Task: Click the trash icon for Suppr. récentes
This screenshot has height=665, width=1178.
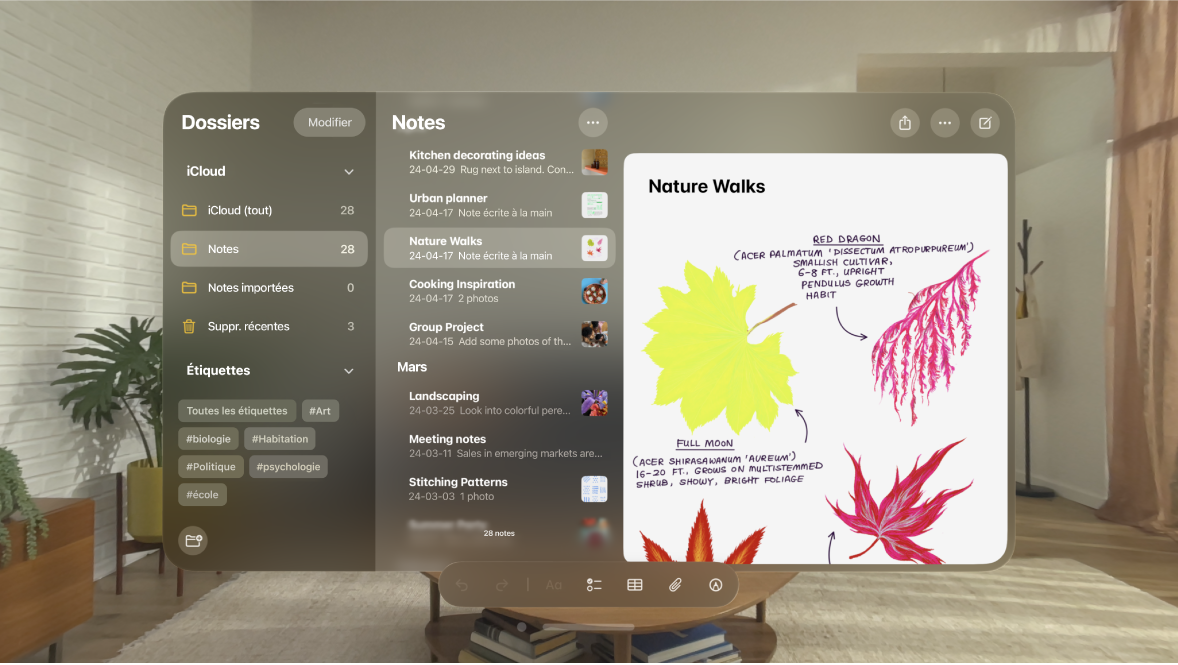Action: tap(189, 326)
